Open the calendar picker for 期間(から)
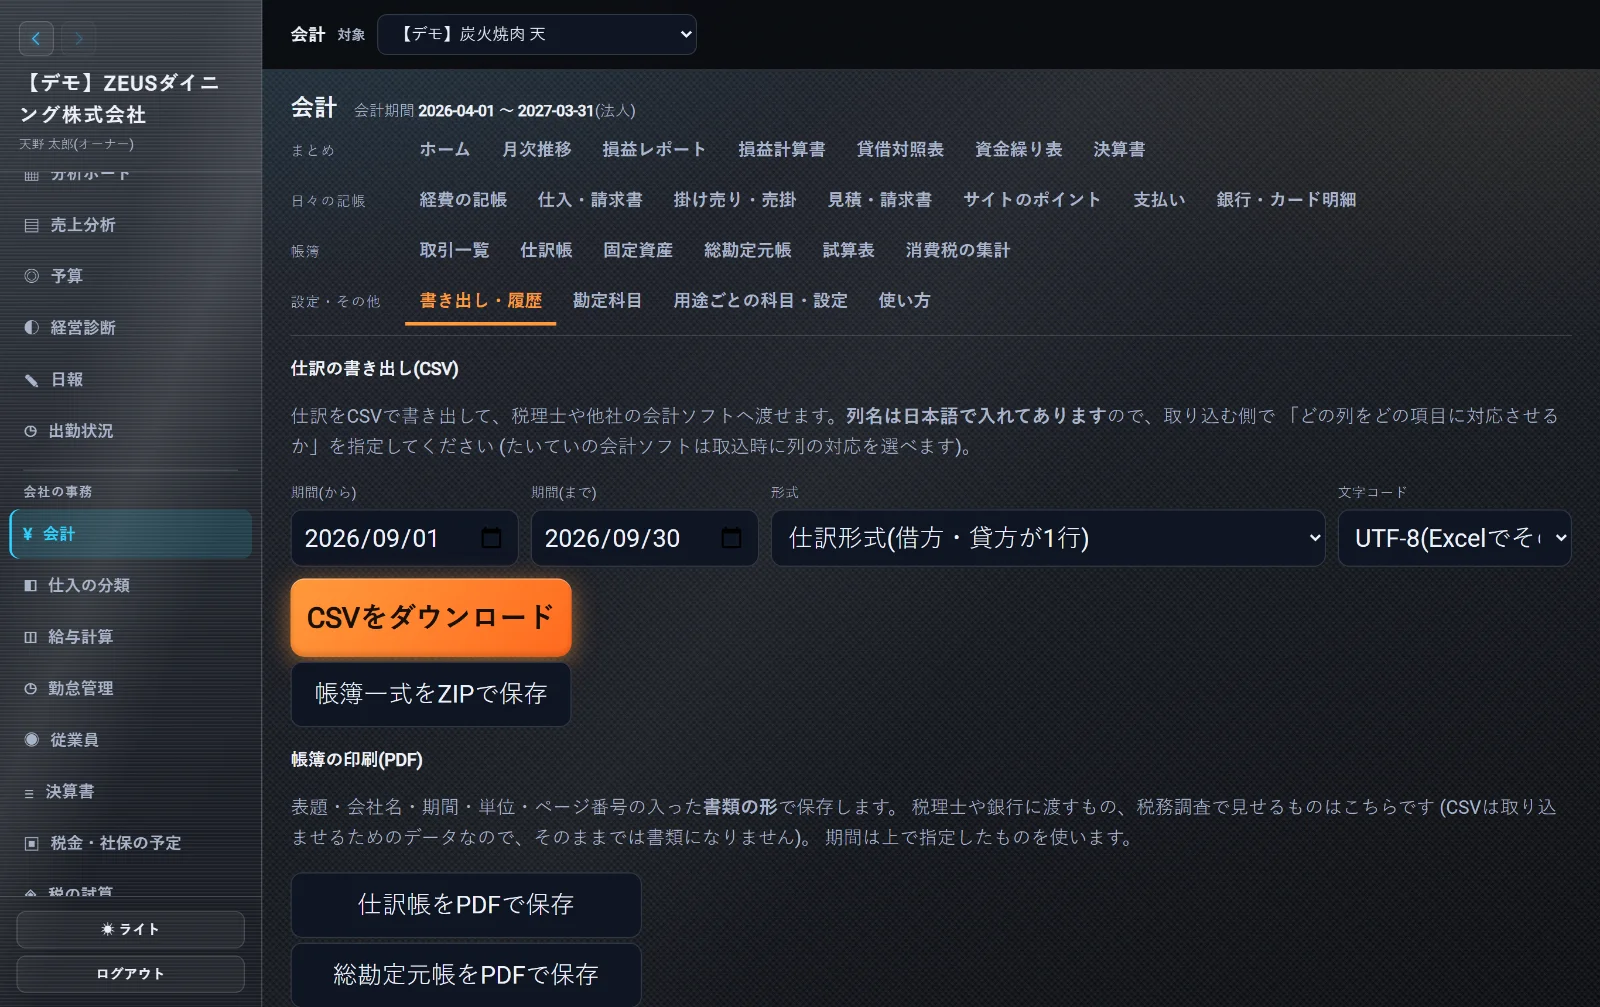 coord(491,538)
